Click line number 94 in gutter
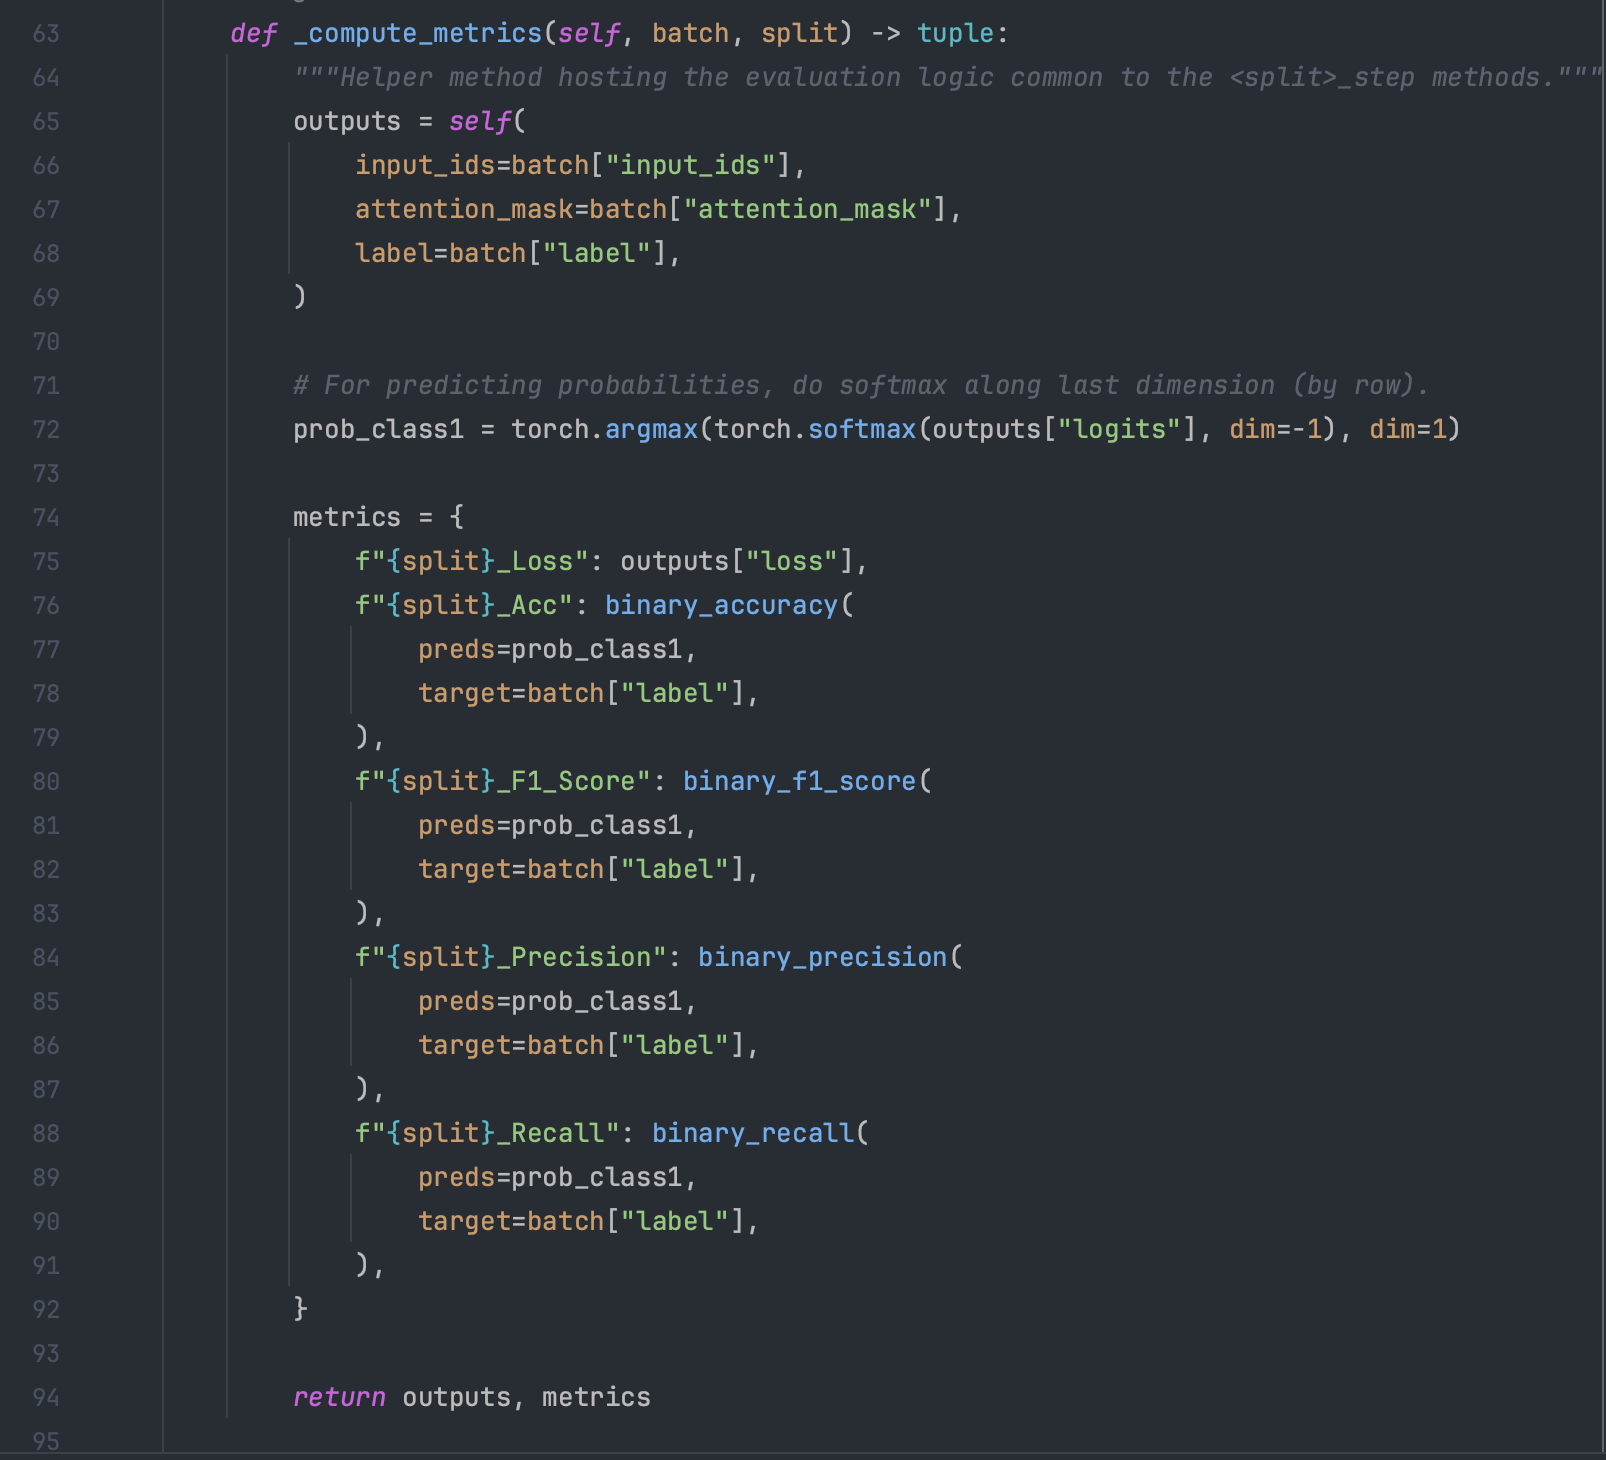This screenshot has width=1606, height=1460. point(46,1398)
